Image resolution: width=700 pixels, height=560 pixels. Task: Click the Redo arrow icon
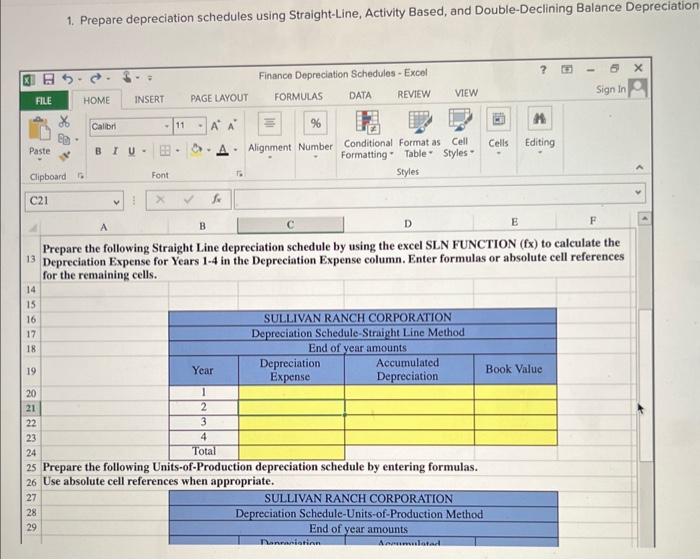pos(96,79)
